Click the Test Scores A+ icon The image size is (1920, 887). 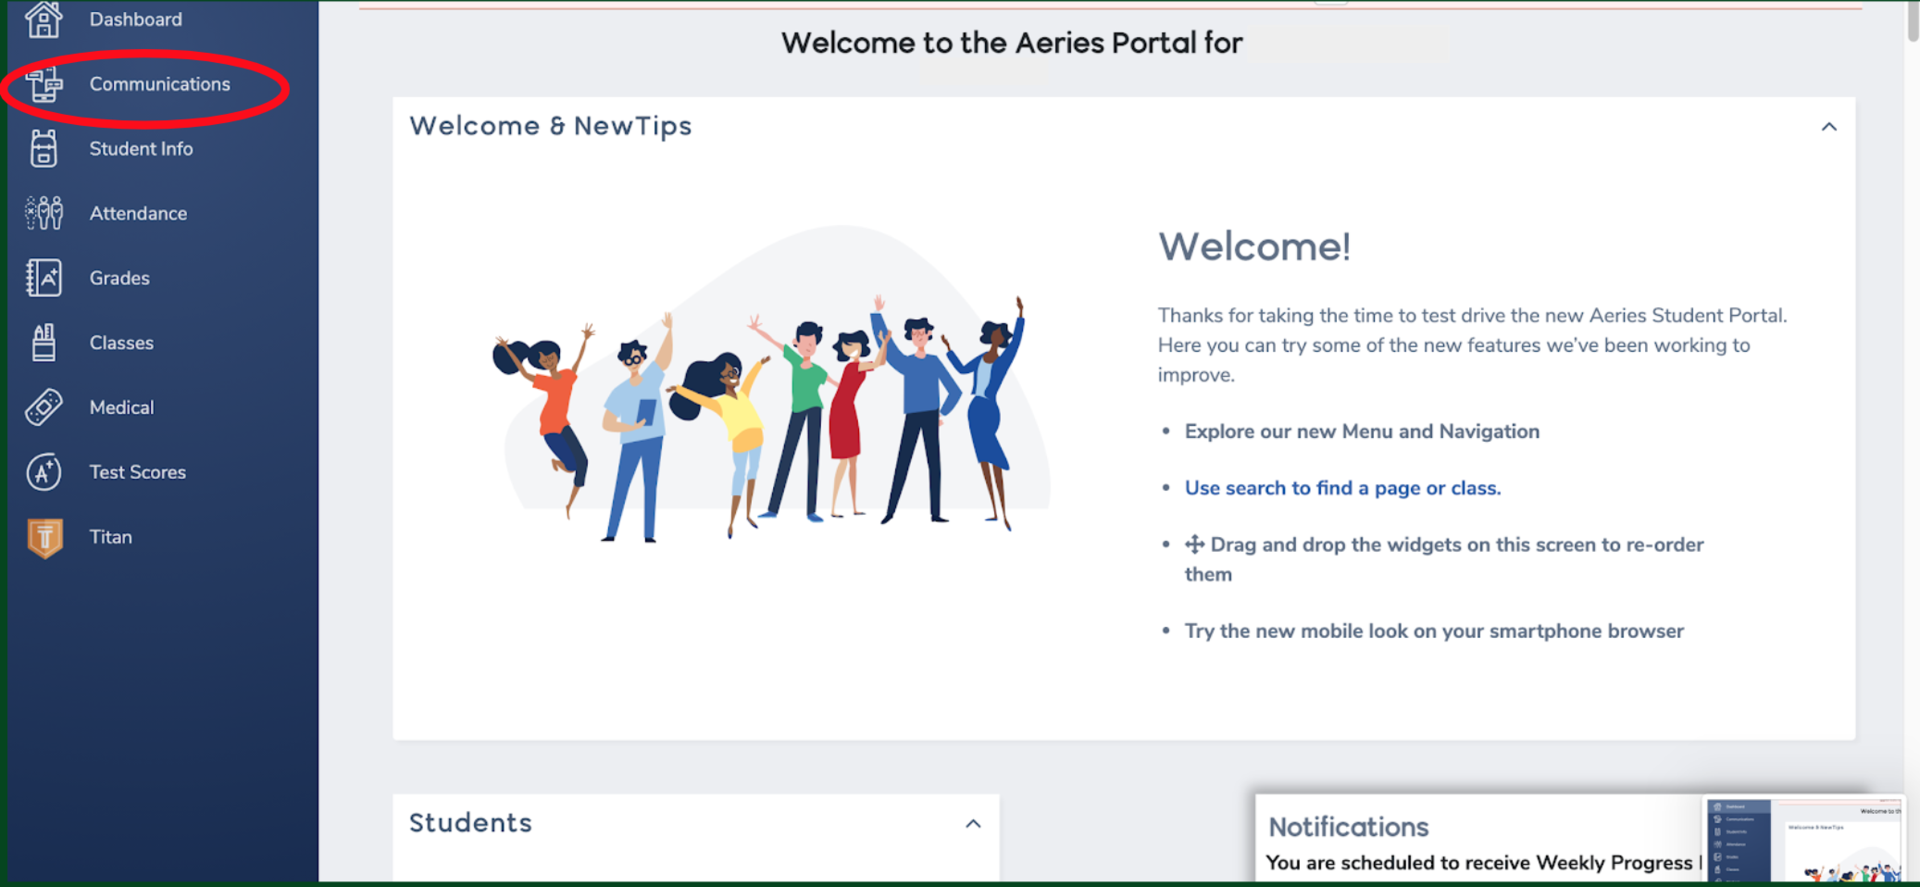[44, 472]
